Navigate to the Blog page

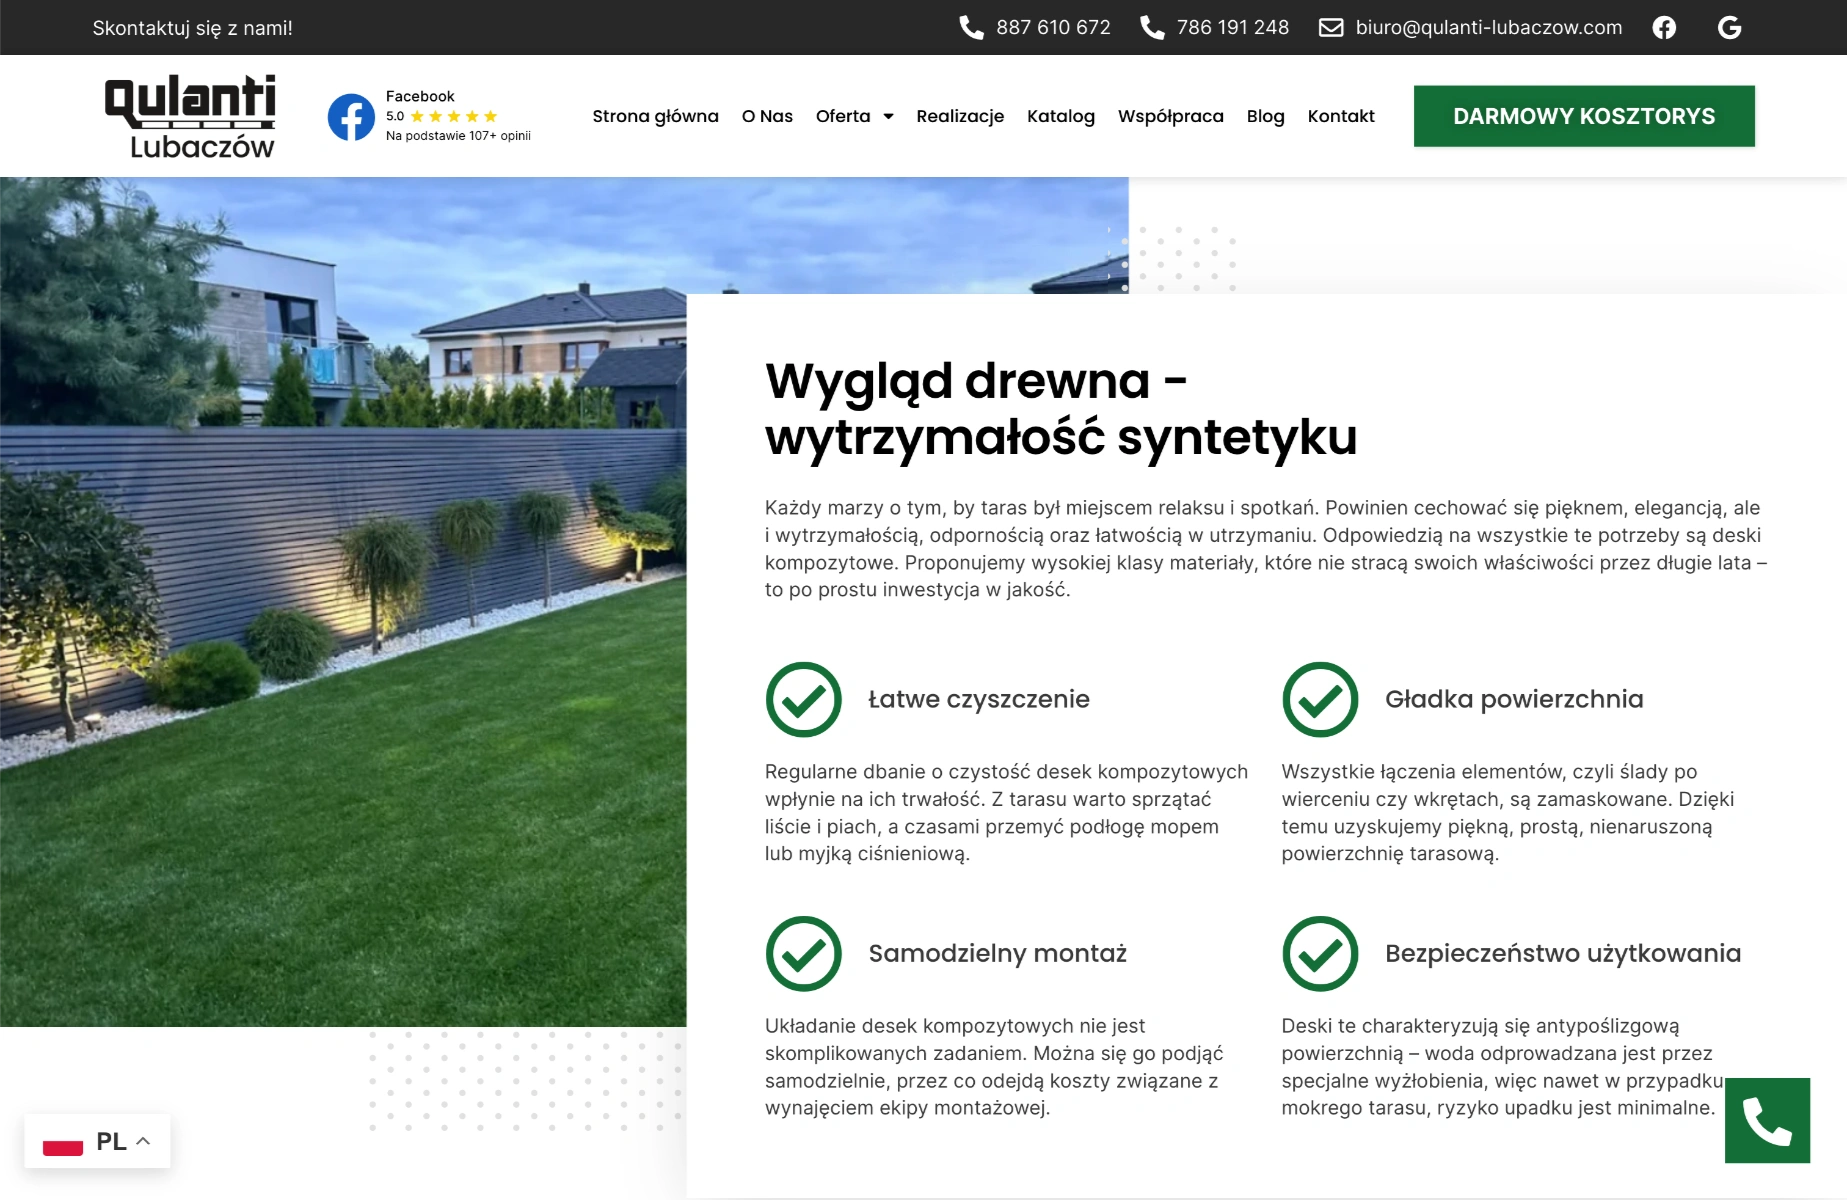pos(1265,116)
